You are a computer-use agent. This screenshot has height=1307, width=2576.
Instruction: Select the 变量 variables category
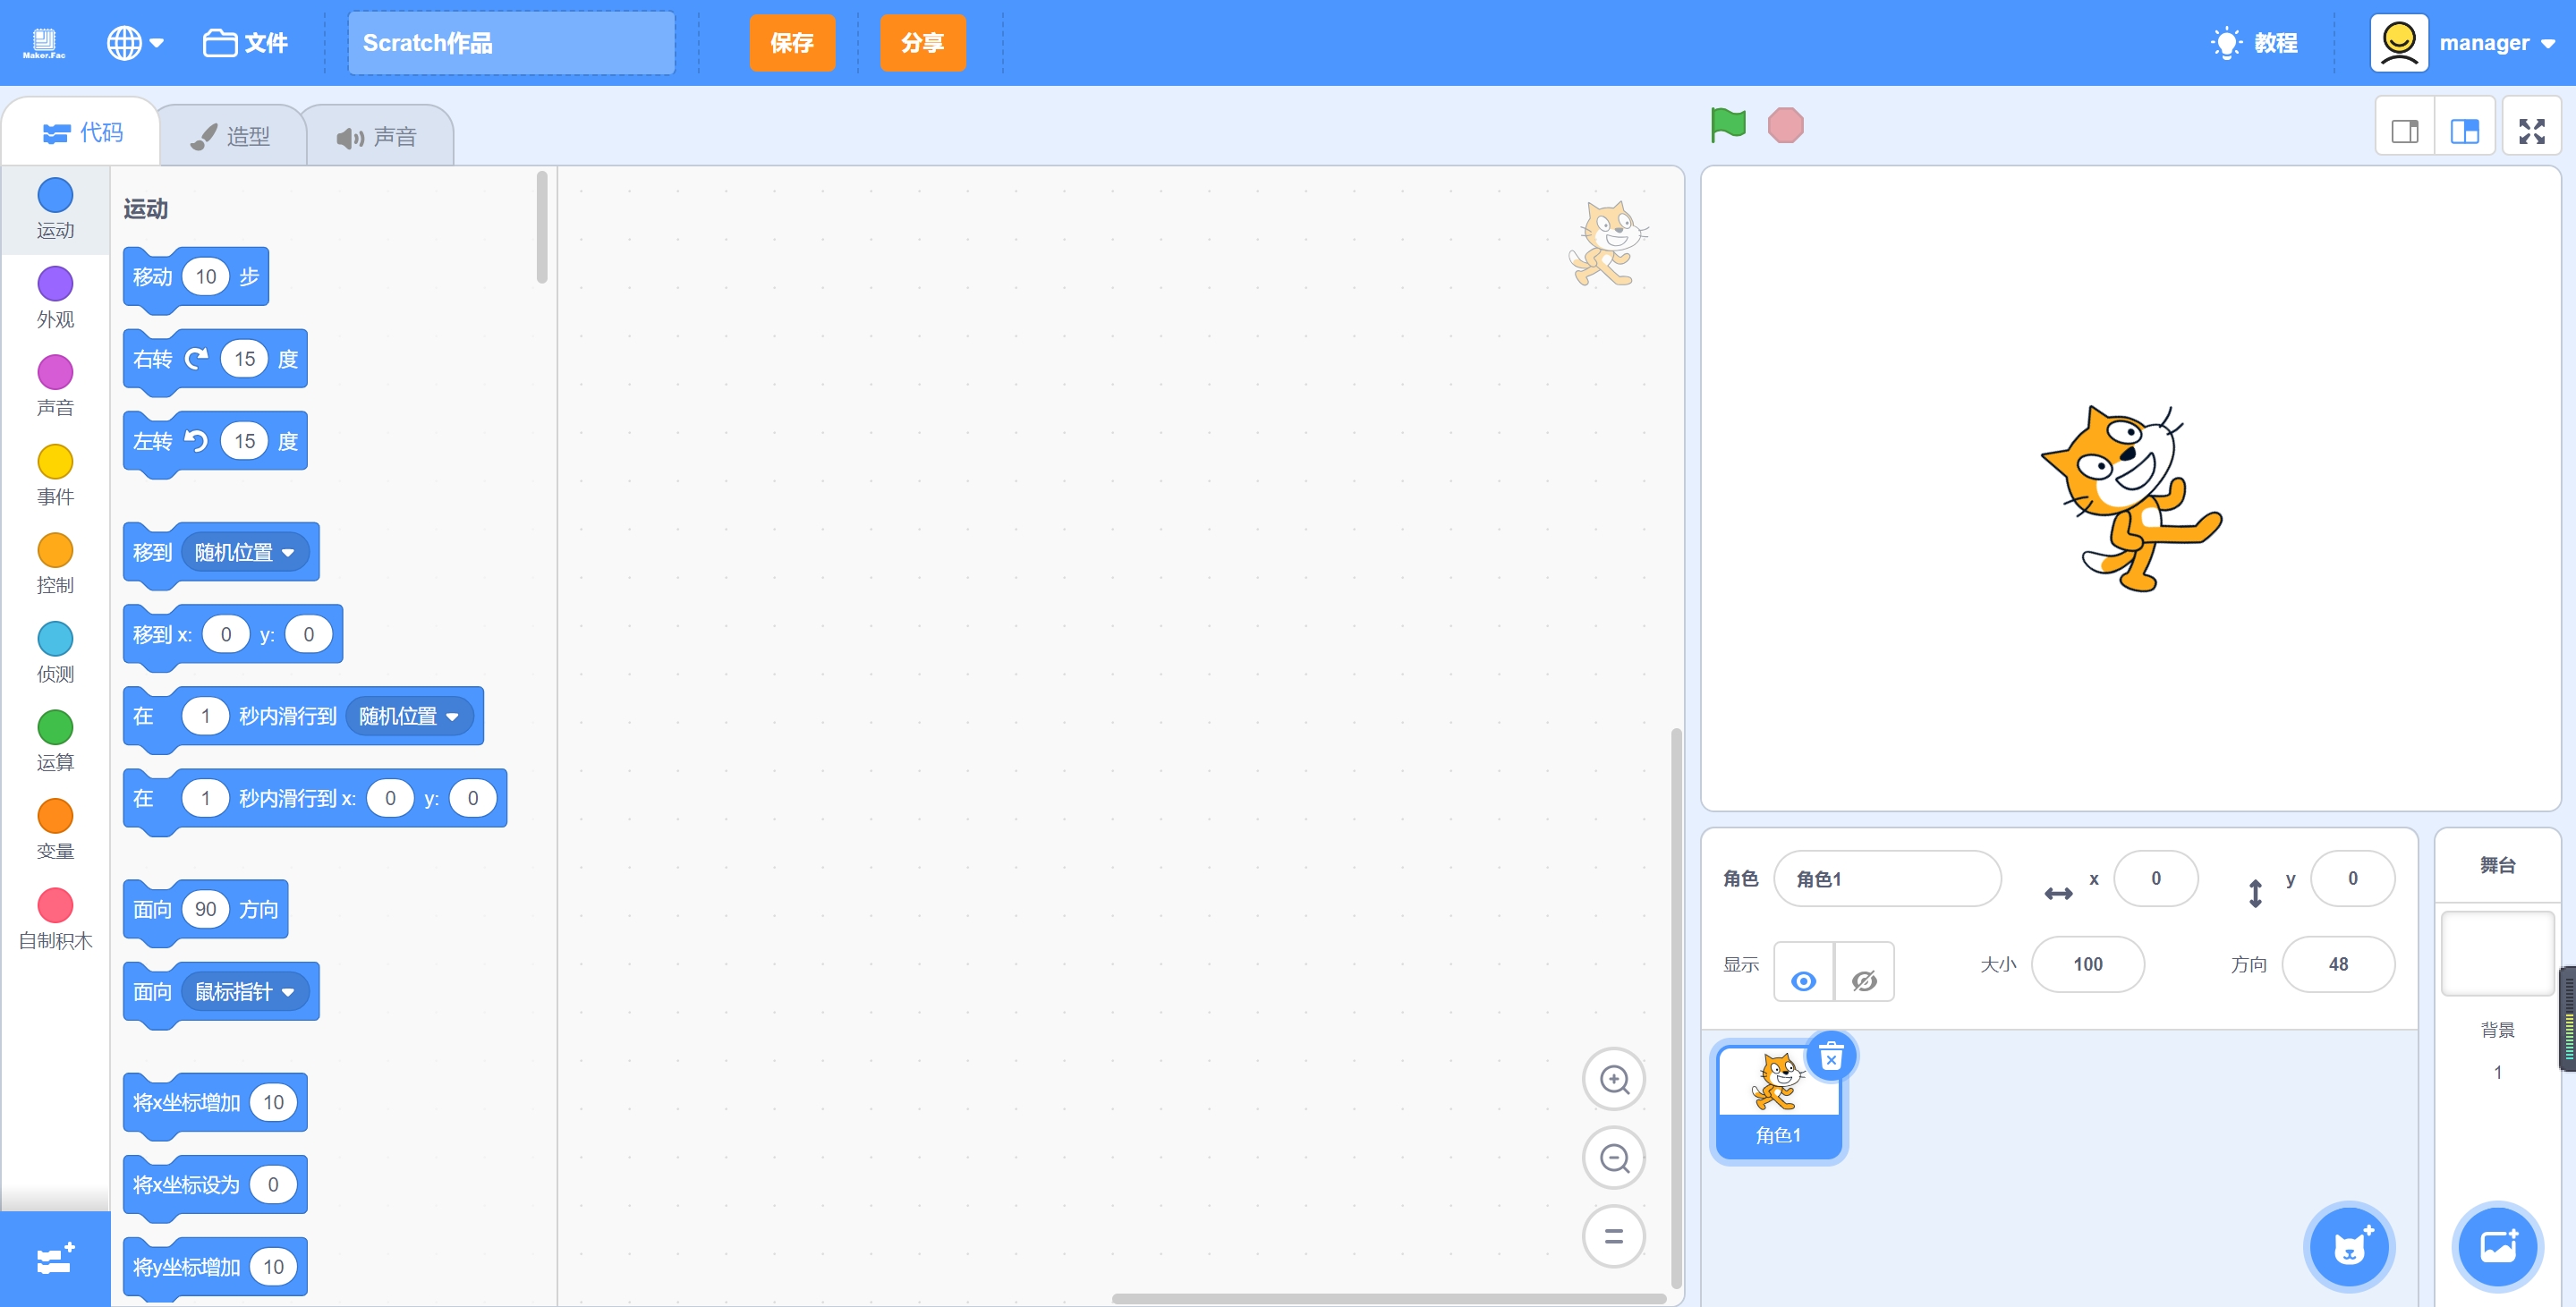[x=55, y=831]
